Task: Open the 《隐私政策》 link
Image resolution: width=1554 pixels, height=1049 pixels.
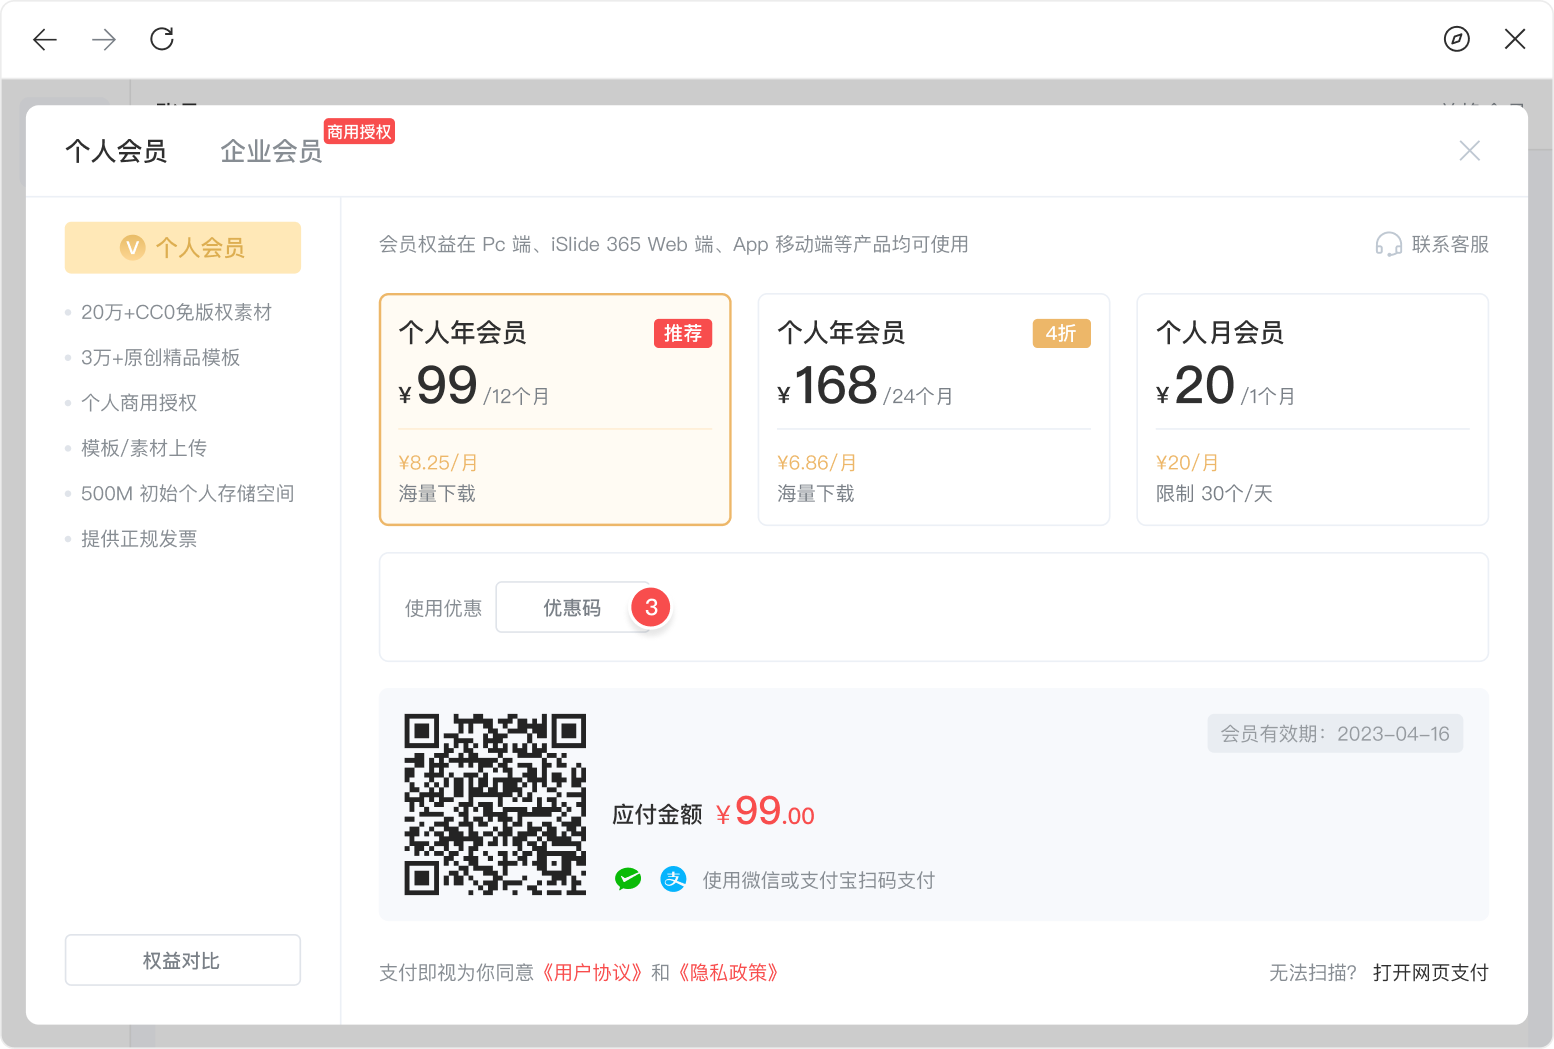Action: pyautogui.click(x=729, y=972)
